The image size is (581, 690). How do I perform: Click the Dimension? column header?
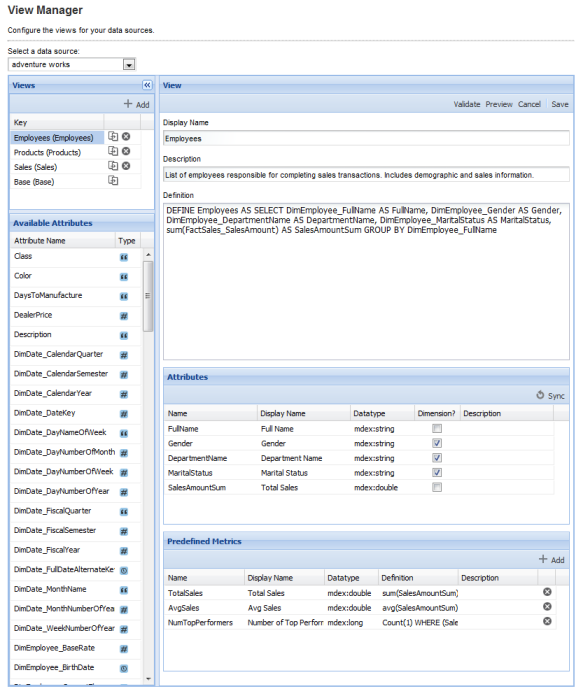(x=437, y=413)
